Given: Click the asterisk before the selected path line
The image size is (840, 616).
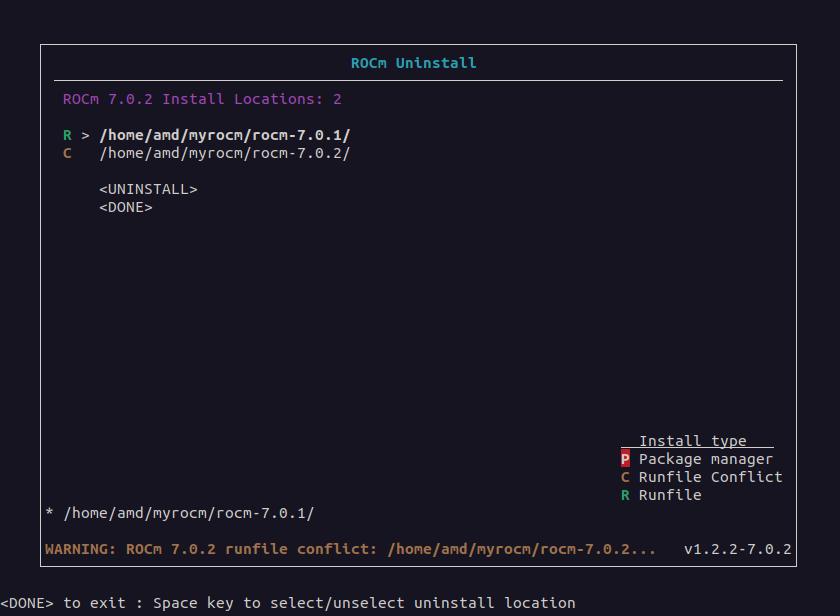Looking at the screenshot, I should click(49, 514).
